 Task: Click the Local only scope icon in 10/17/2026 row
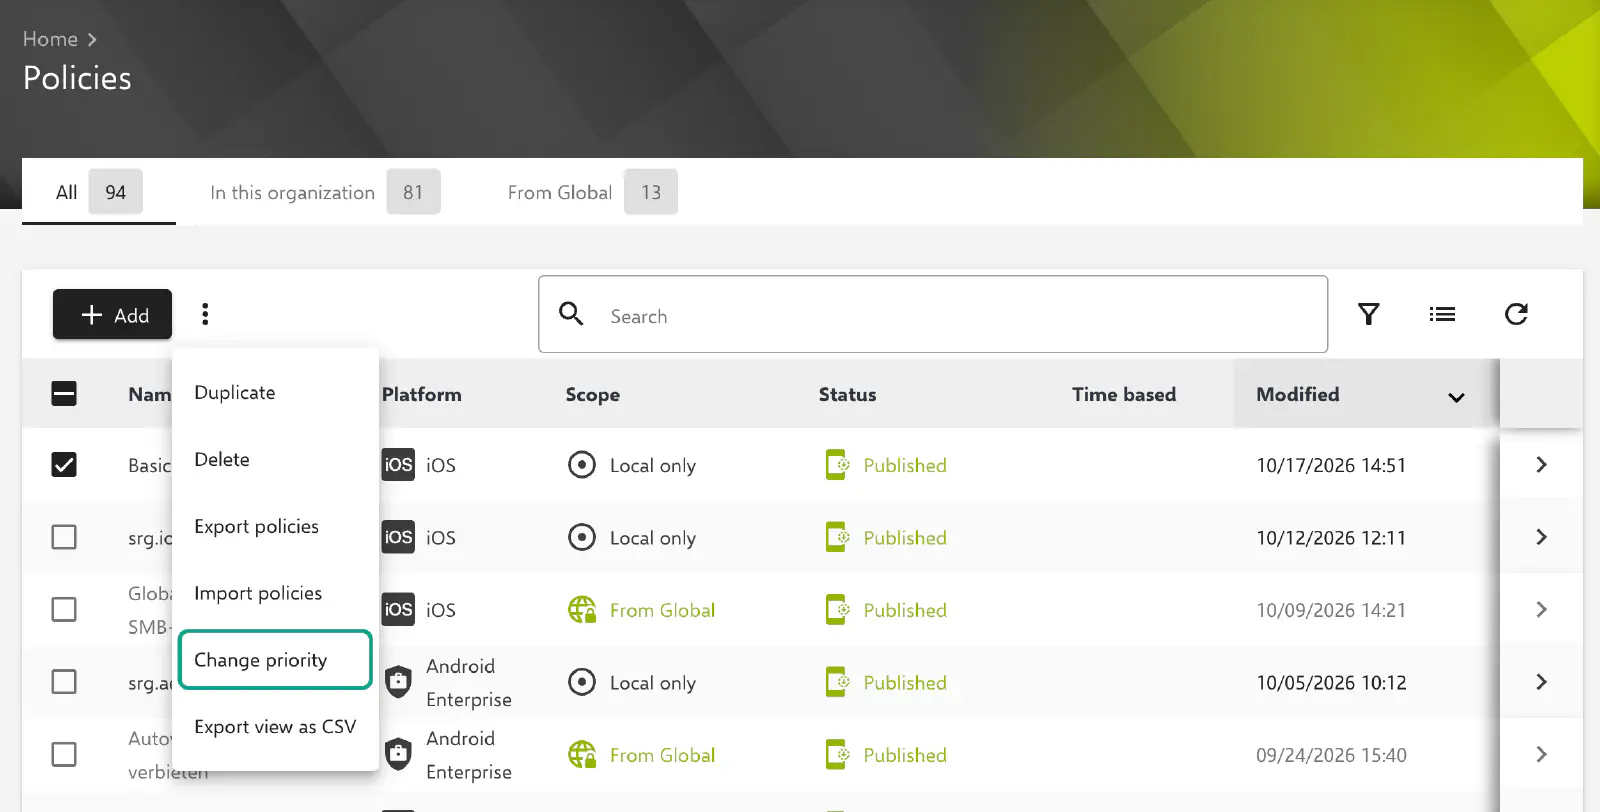581,464
